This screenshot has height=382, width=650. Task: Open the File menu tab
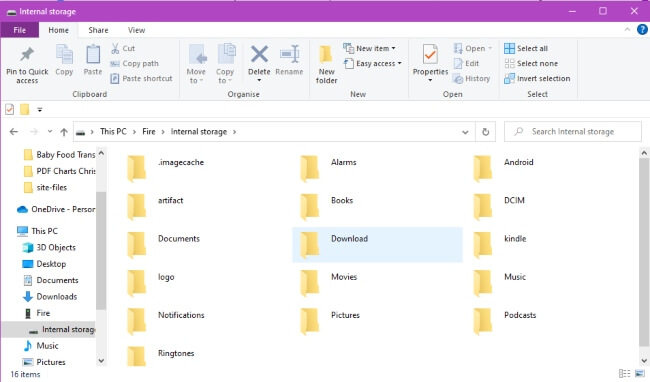[x=19, y=30]
